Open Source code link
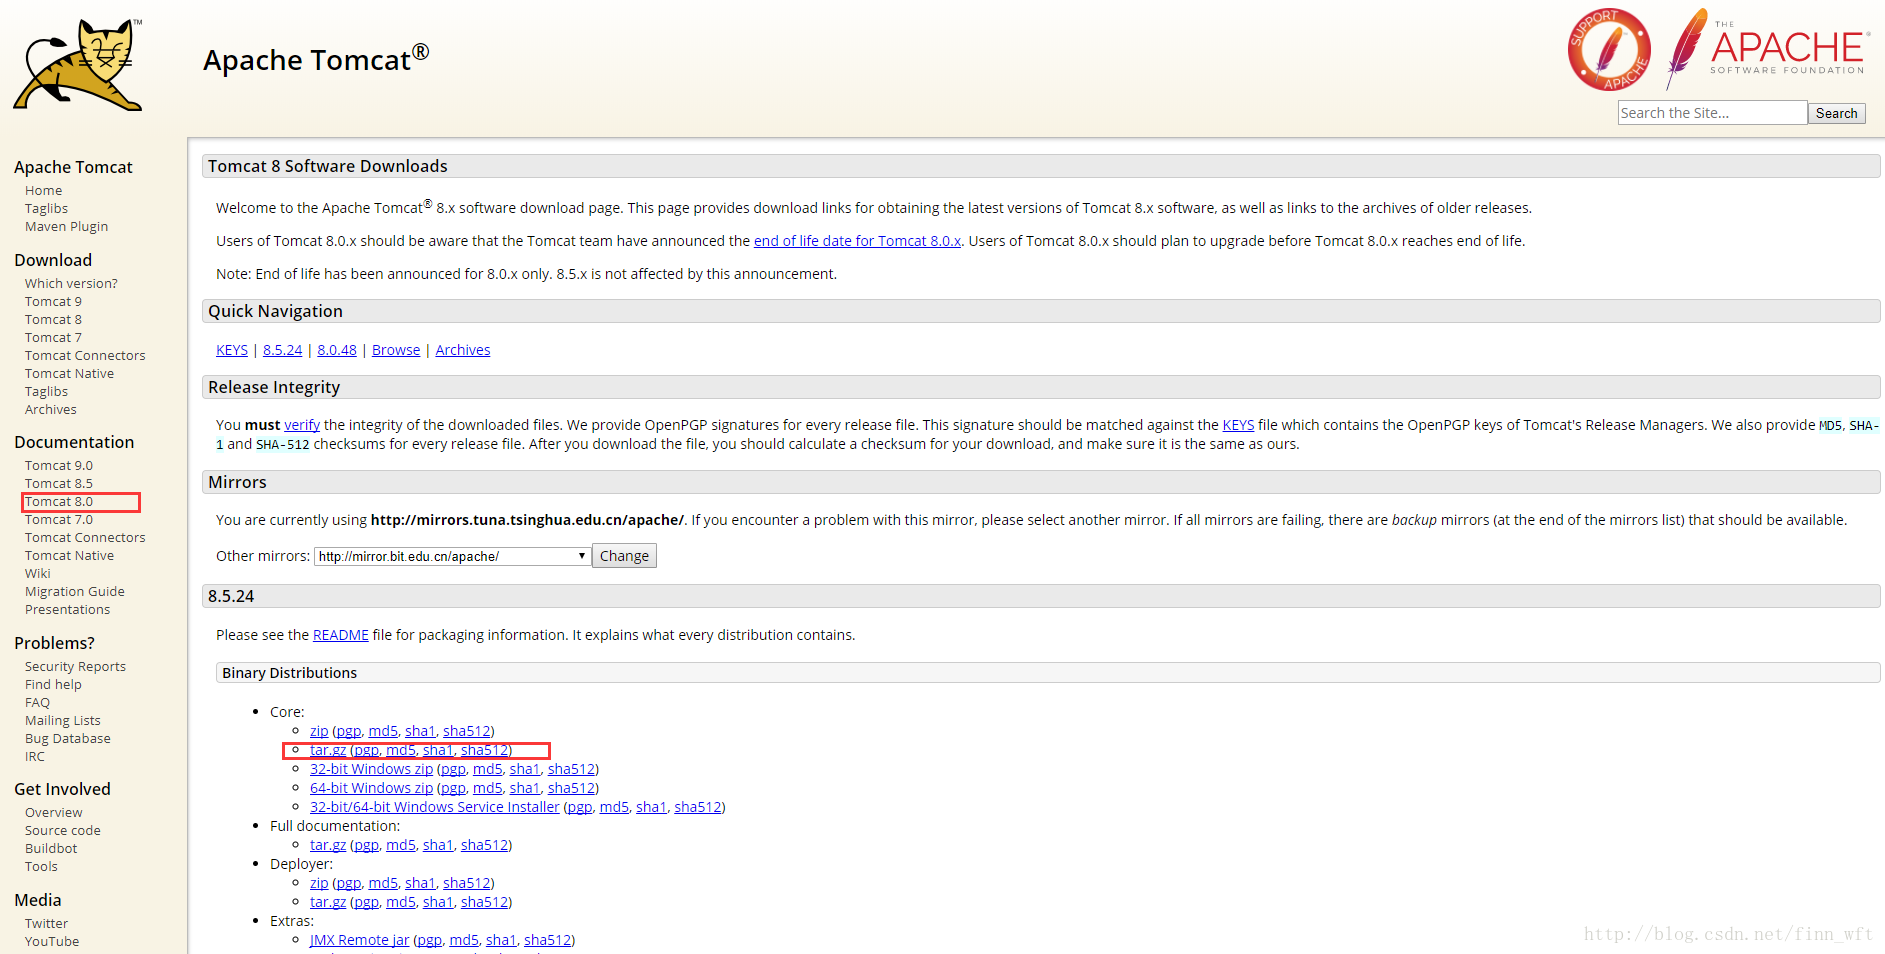 pos(62,831)
